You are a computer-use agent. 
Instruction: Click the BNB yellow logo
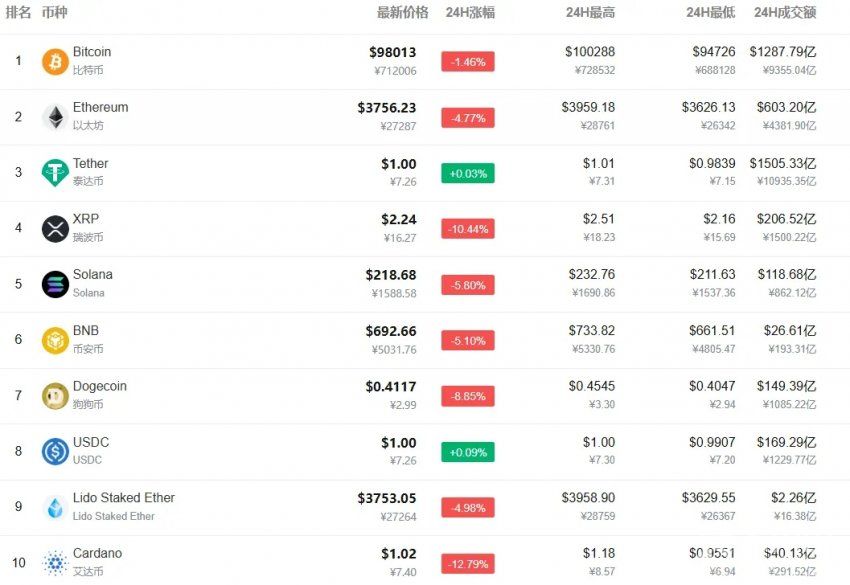pos(55,340)
